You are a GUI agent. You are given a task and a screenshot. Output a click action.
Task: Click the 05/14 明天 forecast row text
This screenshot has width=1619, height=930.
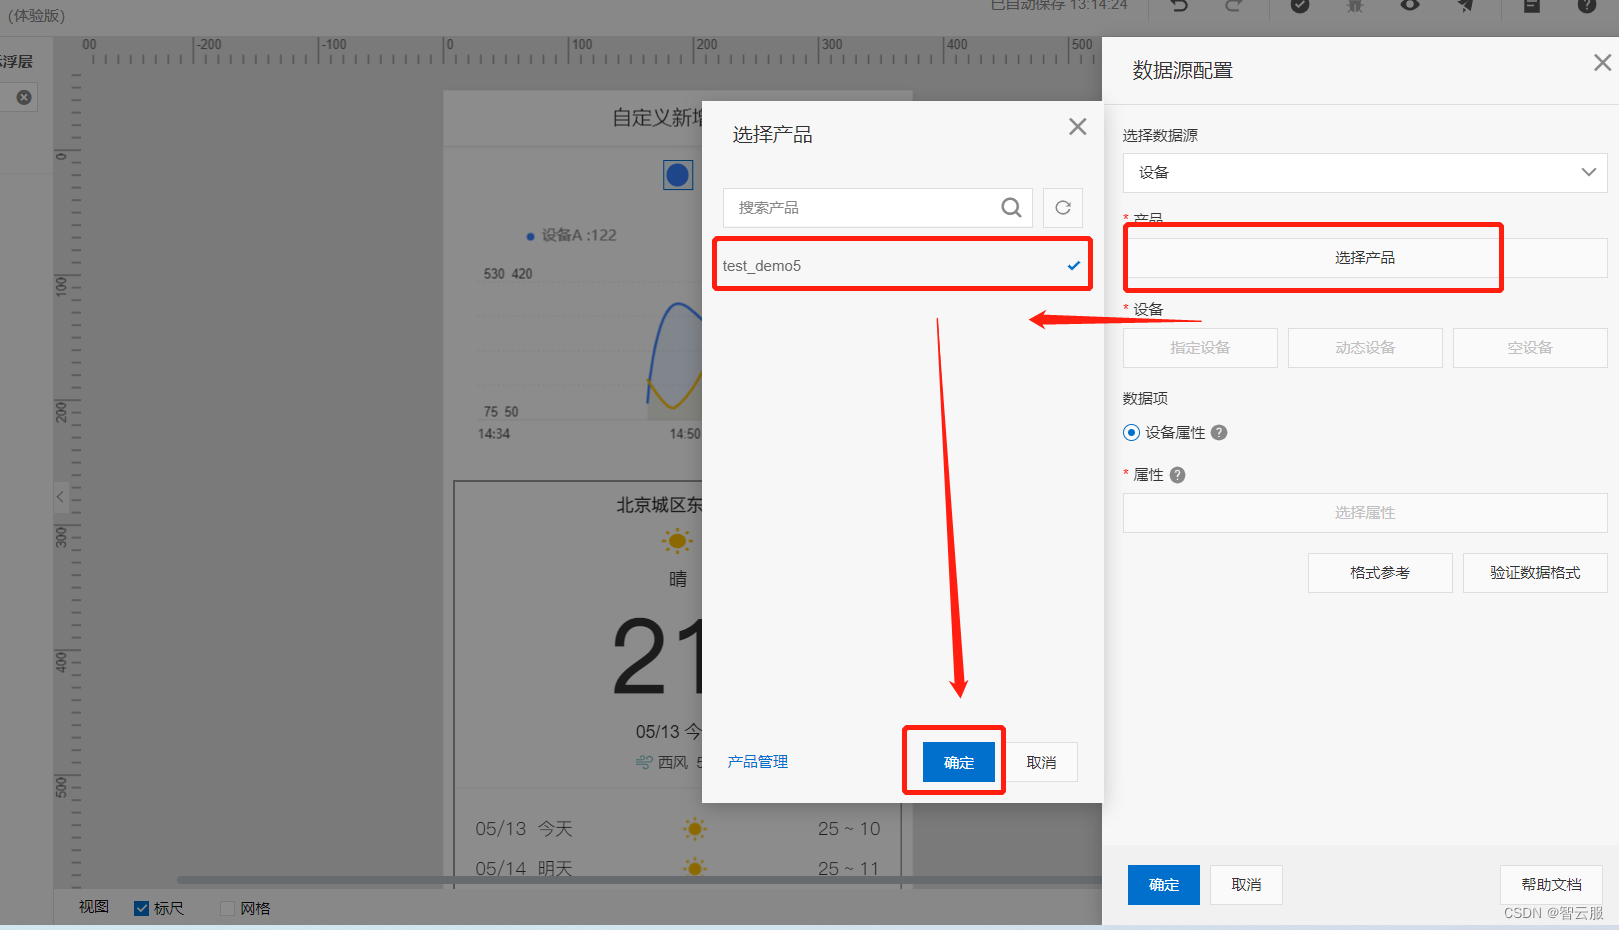[x=524, y=868]
